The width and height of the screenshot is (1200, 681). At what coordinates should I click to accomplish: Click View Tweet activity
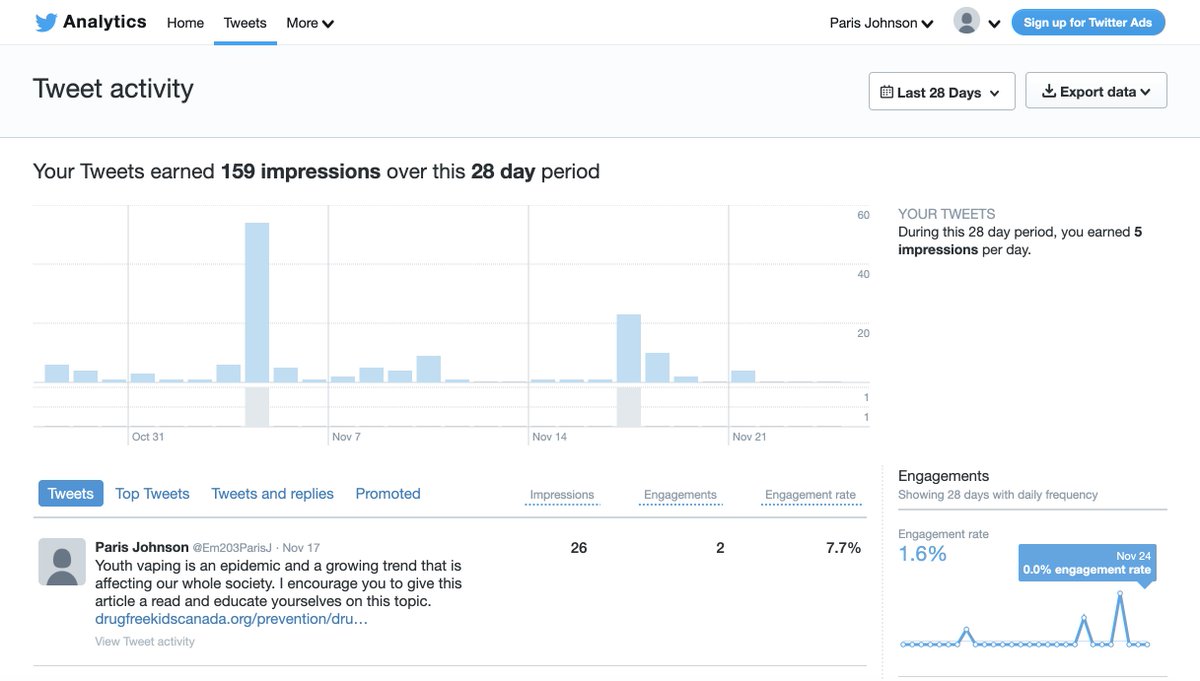click(145, 641)
